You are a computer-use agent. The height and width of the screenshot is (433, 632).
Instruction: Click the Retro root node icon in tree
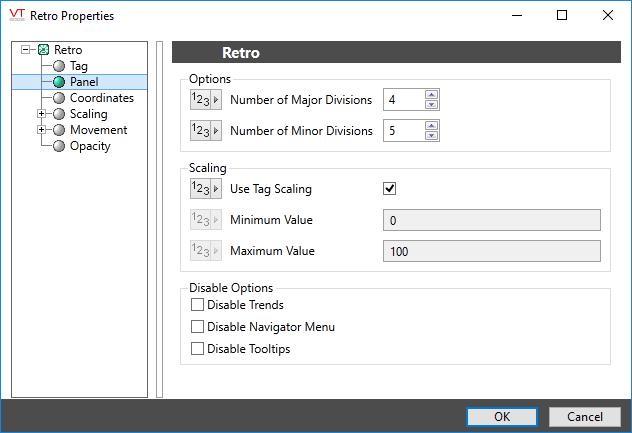point(43,50)
